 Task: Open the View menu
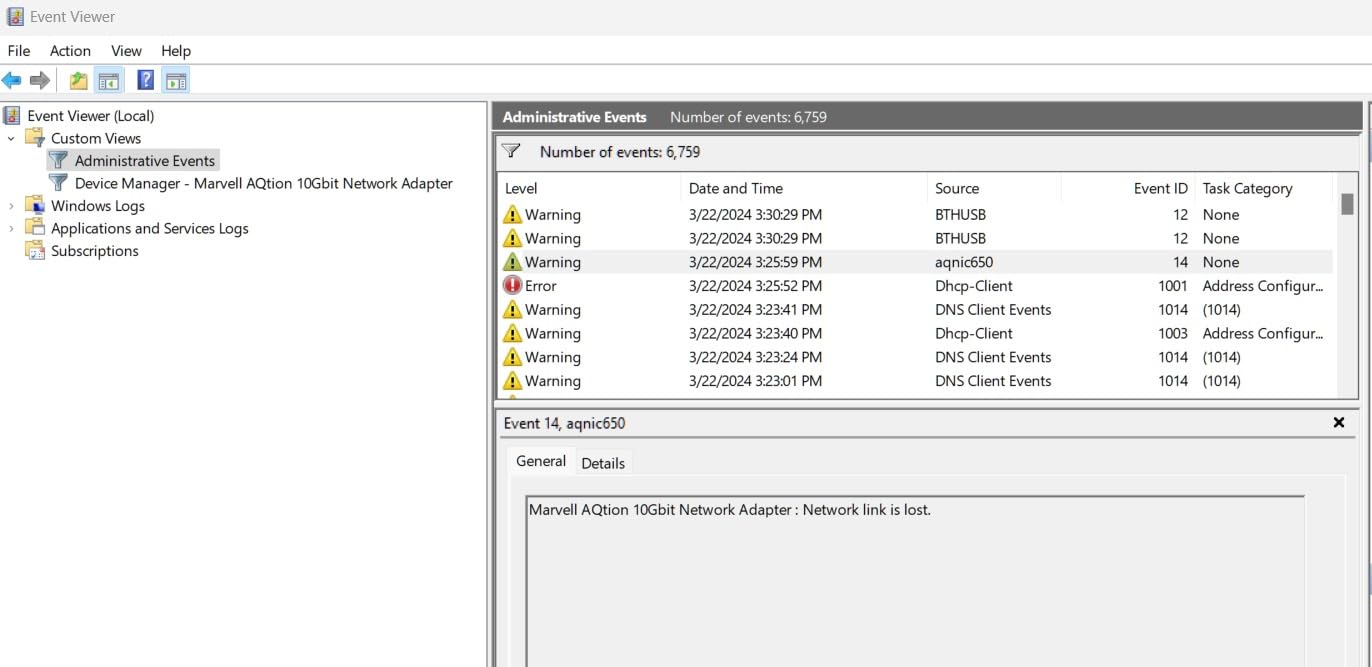[126, 51]
